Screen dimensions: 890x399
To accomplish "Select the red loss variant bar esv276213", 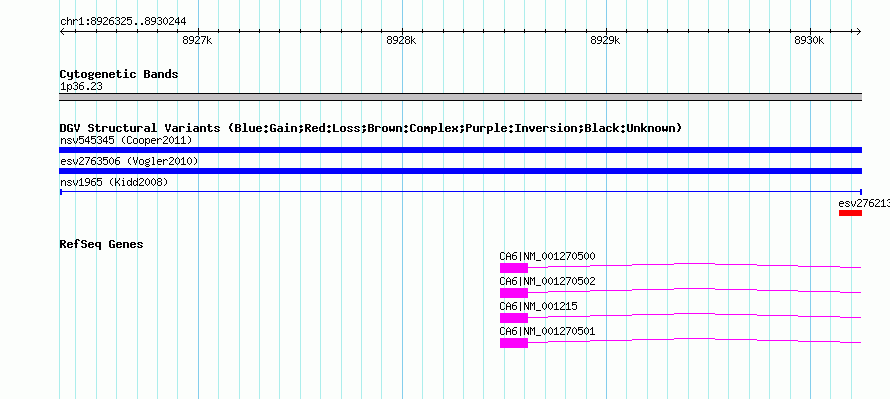I will pyautogui.click(x=850, y=213).
